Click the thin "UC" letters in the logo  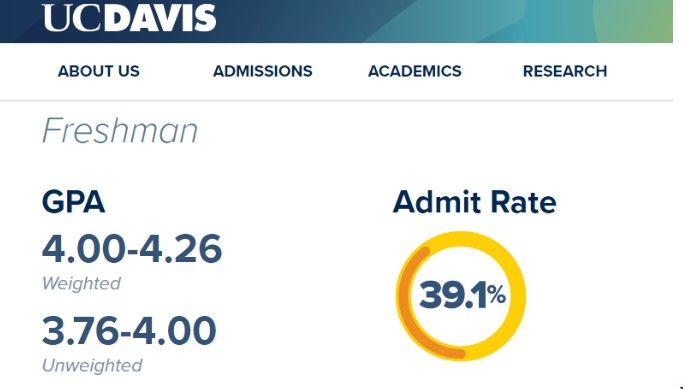[73, 18]
